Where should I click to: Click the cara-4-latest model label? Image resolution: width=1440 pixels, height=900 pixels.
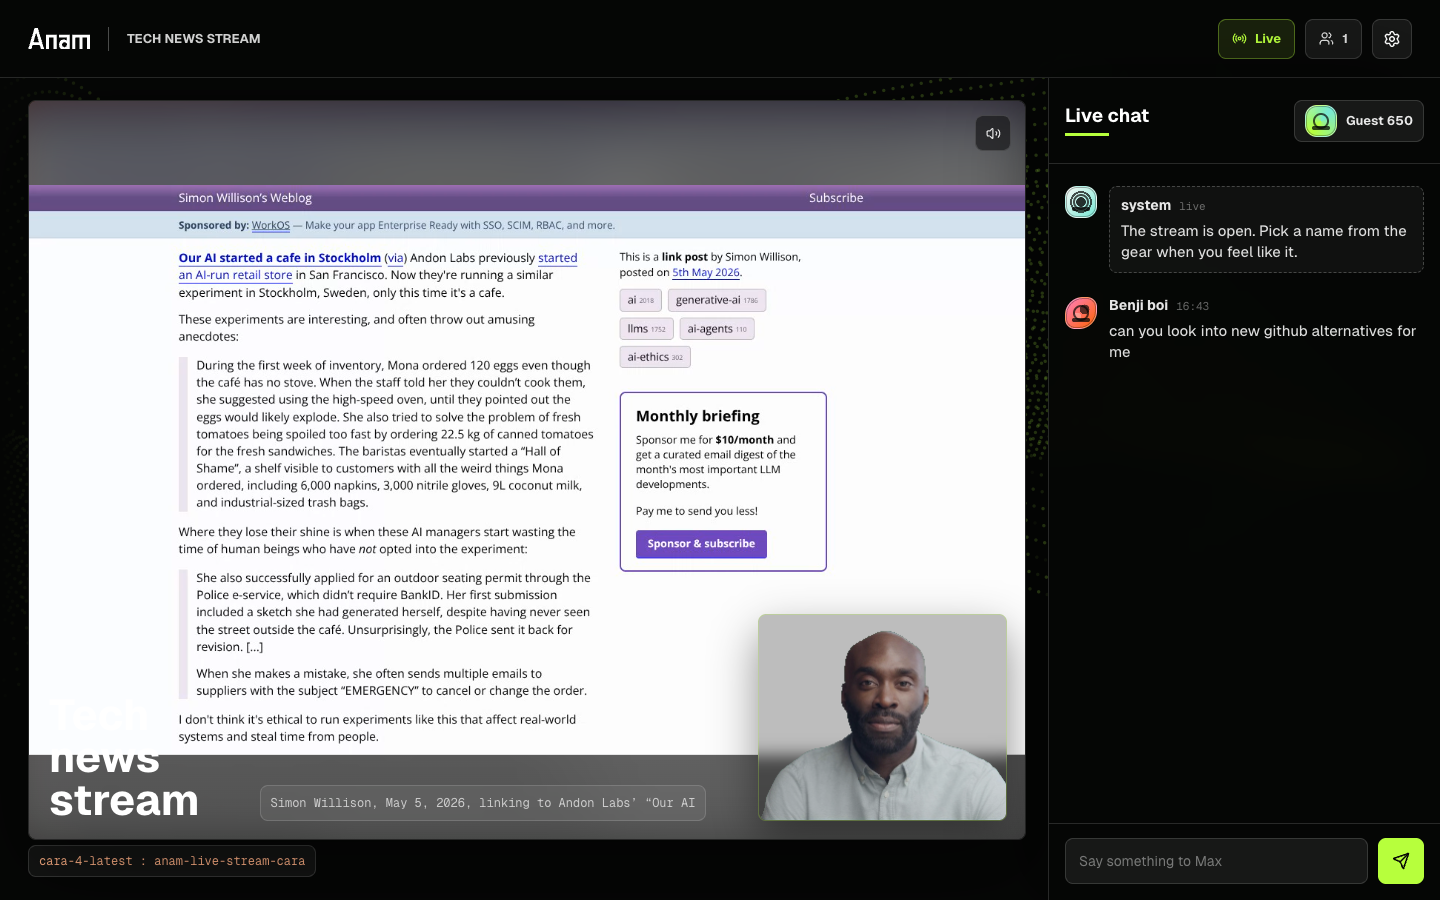[172, 861]
